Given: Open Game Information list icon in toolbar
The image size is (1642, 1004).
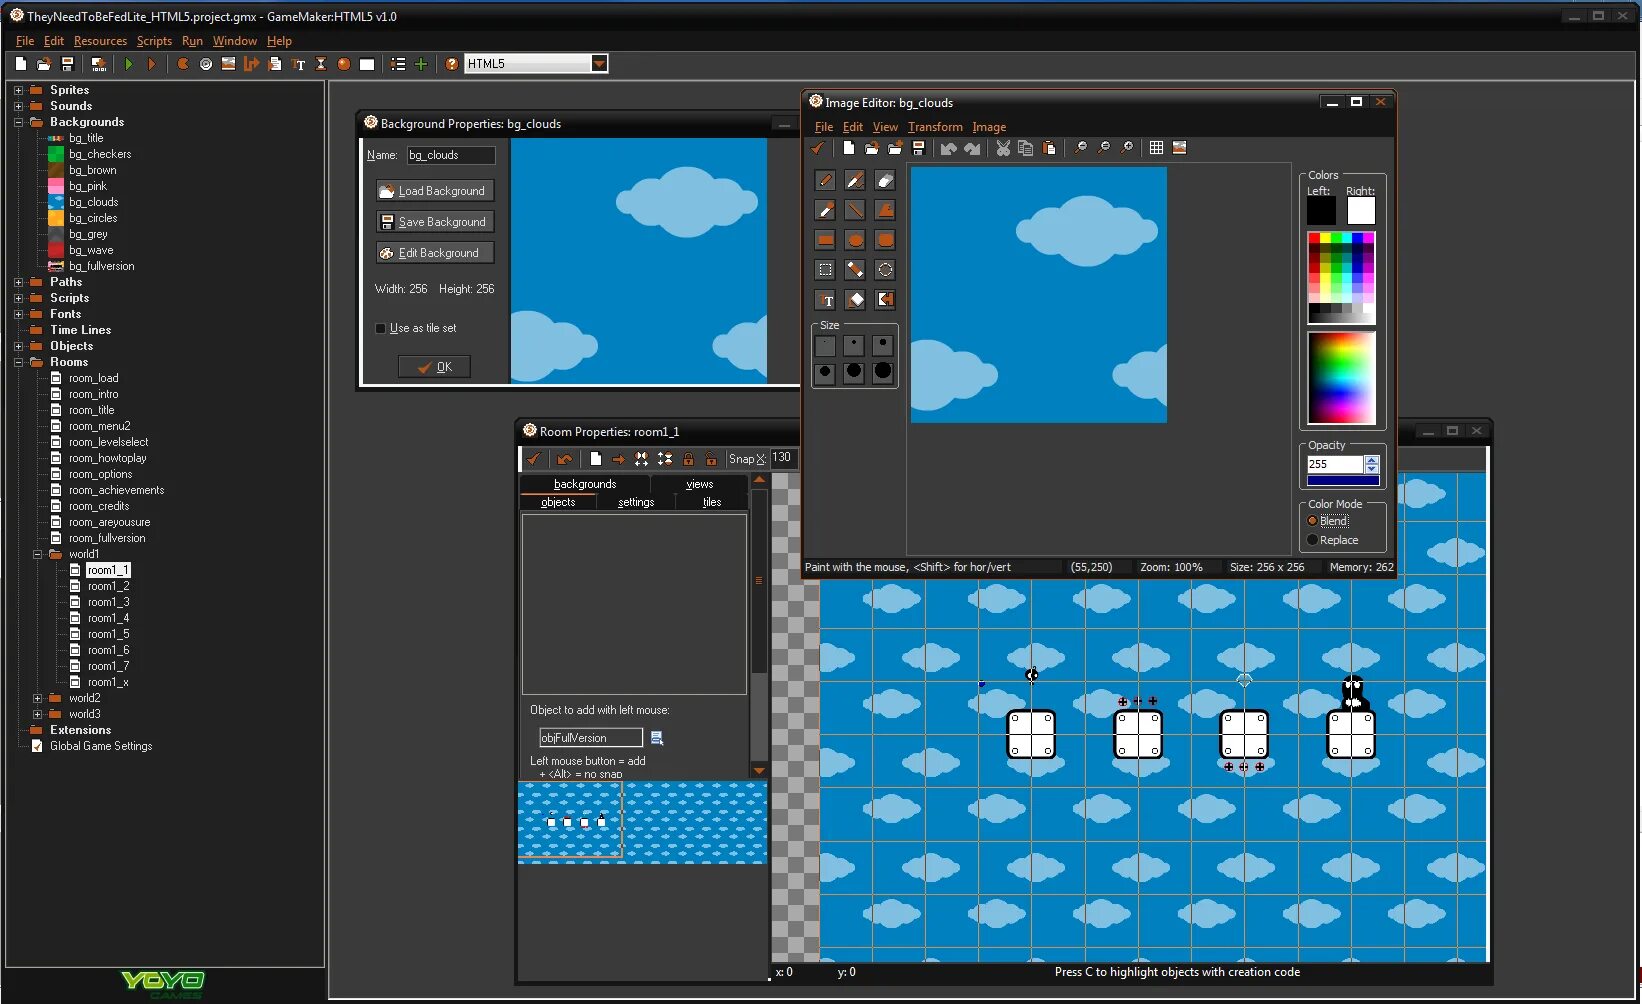Looking at the screenshot, I should (x=398, y=64).
